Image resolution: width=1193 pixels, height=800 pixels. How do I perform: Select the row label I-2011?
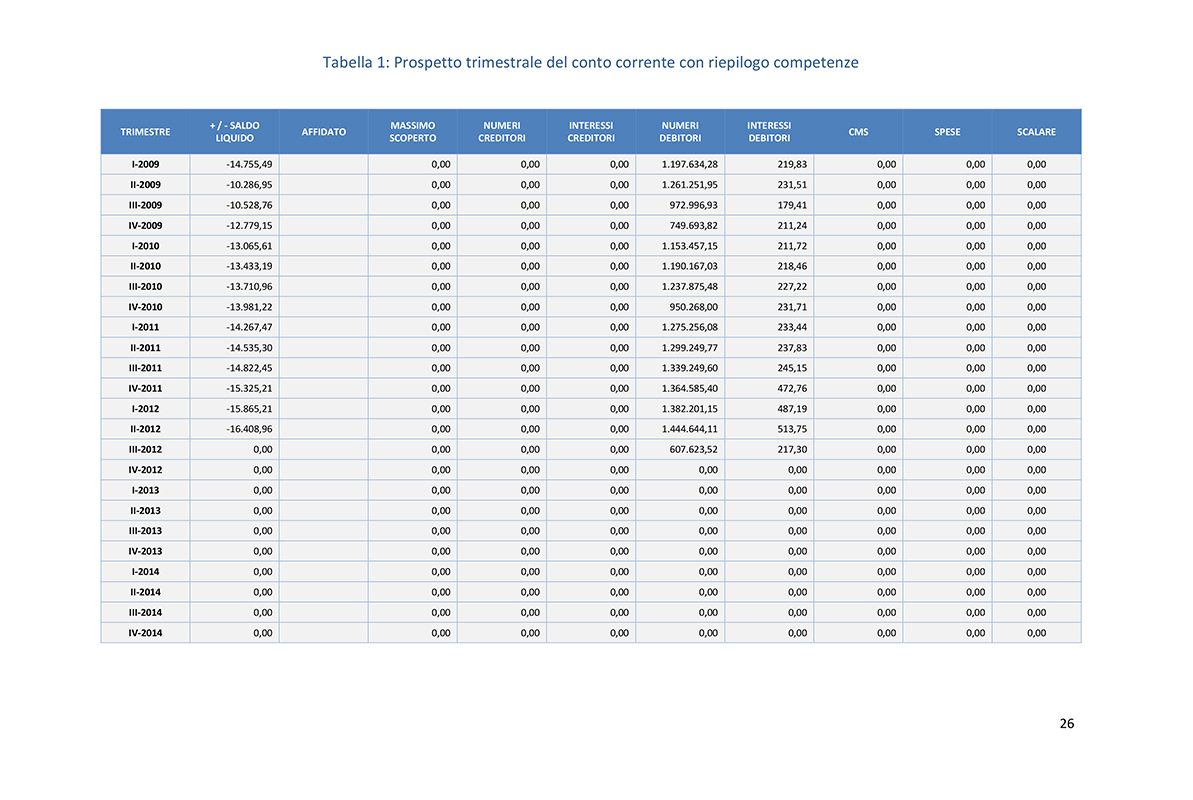[x=145, y=327]
